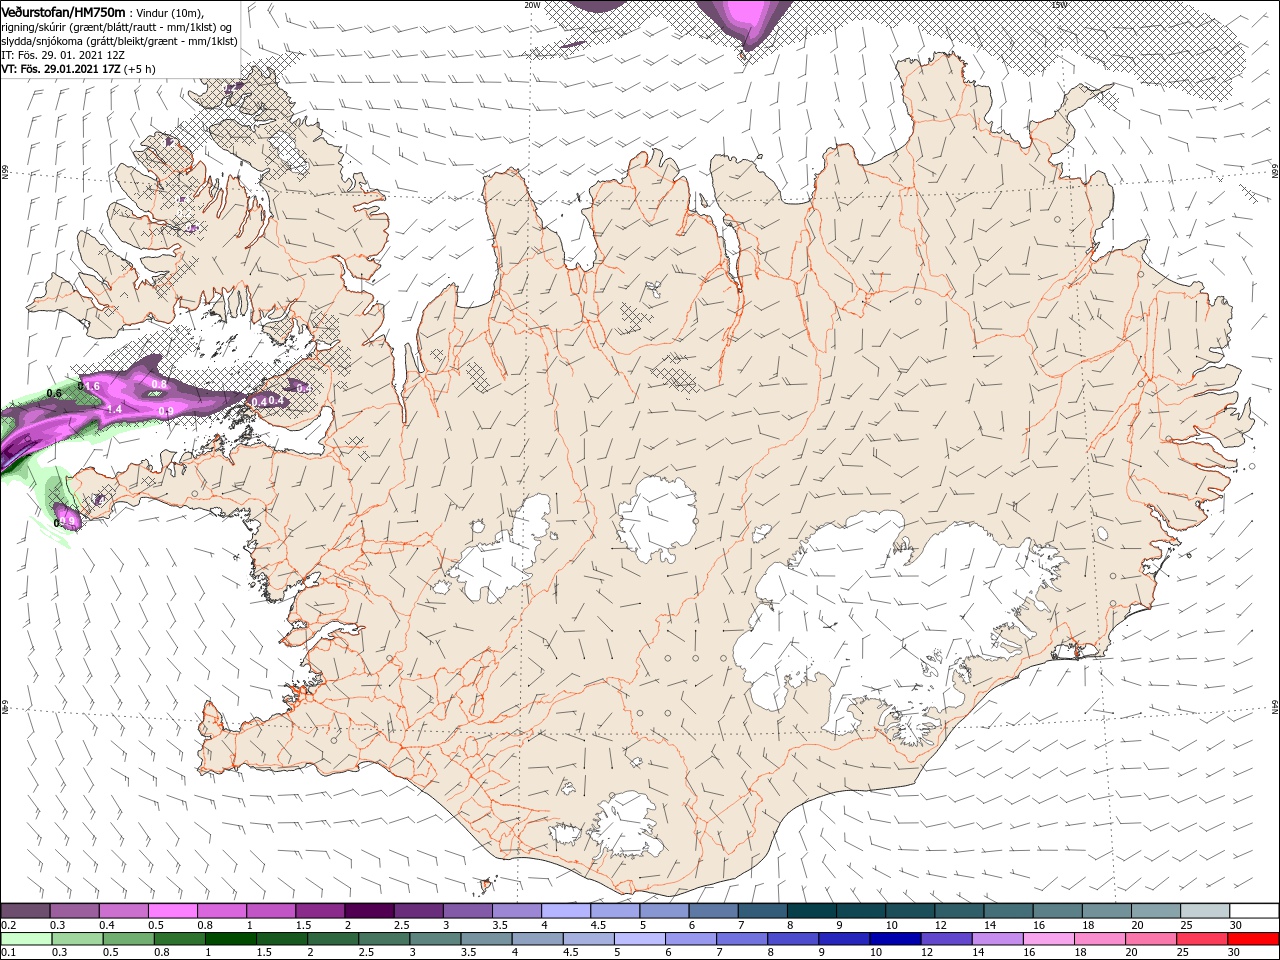This screenshot has width=1280, height=960.
Task: Click the 20W longitude label
Action: coord(532,5)
